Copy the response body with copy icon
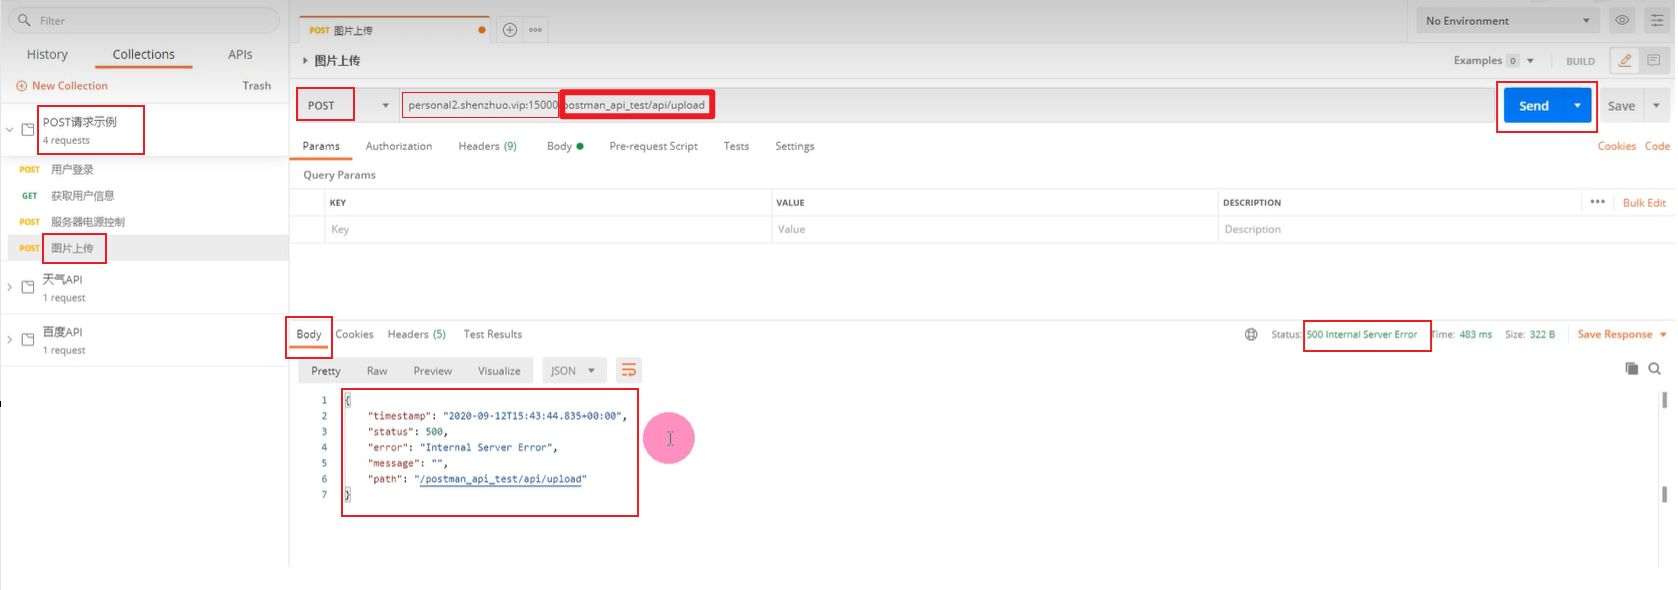 (x=1631, y=369)
